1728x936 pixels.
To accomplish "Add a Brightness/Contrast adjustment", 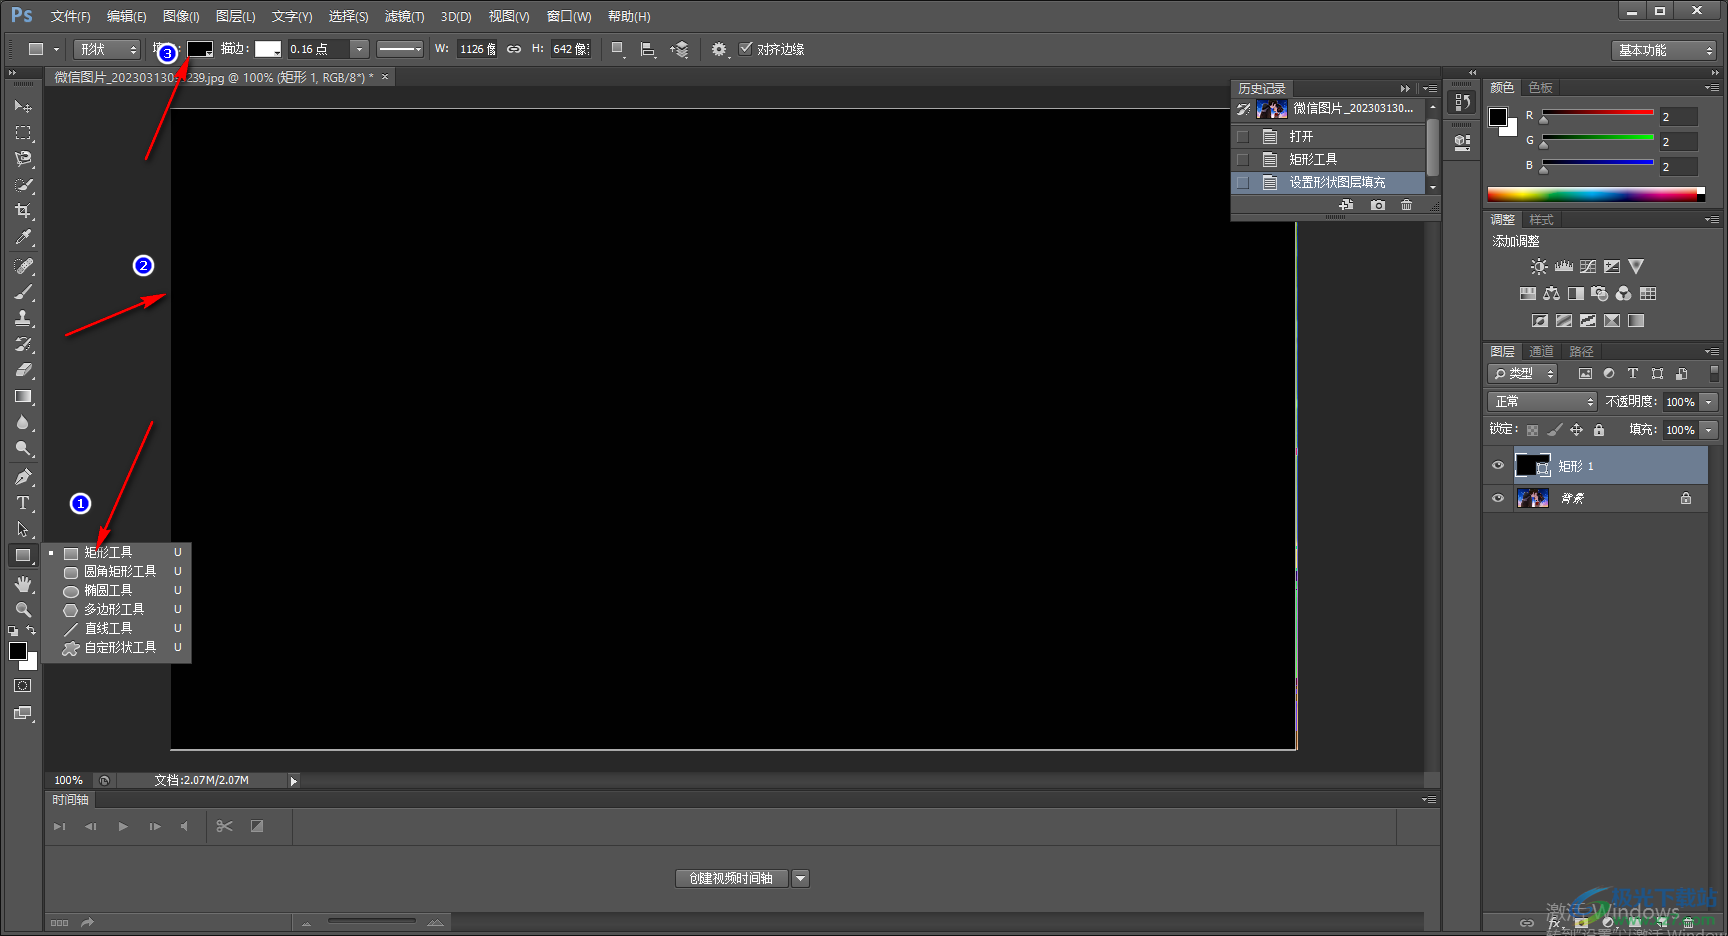I will pyautogui.click(x=1539, y=267).
